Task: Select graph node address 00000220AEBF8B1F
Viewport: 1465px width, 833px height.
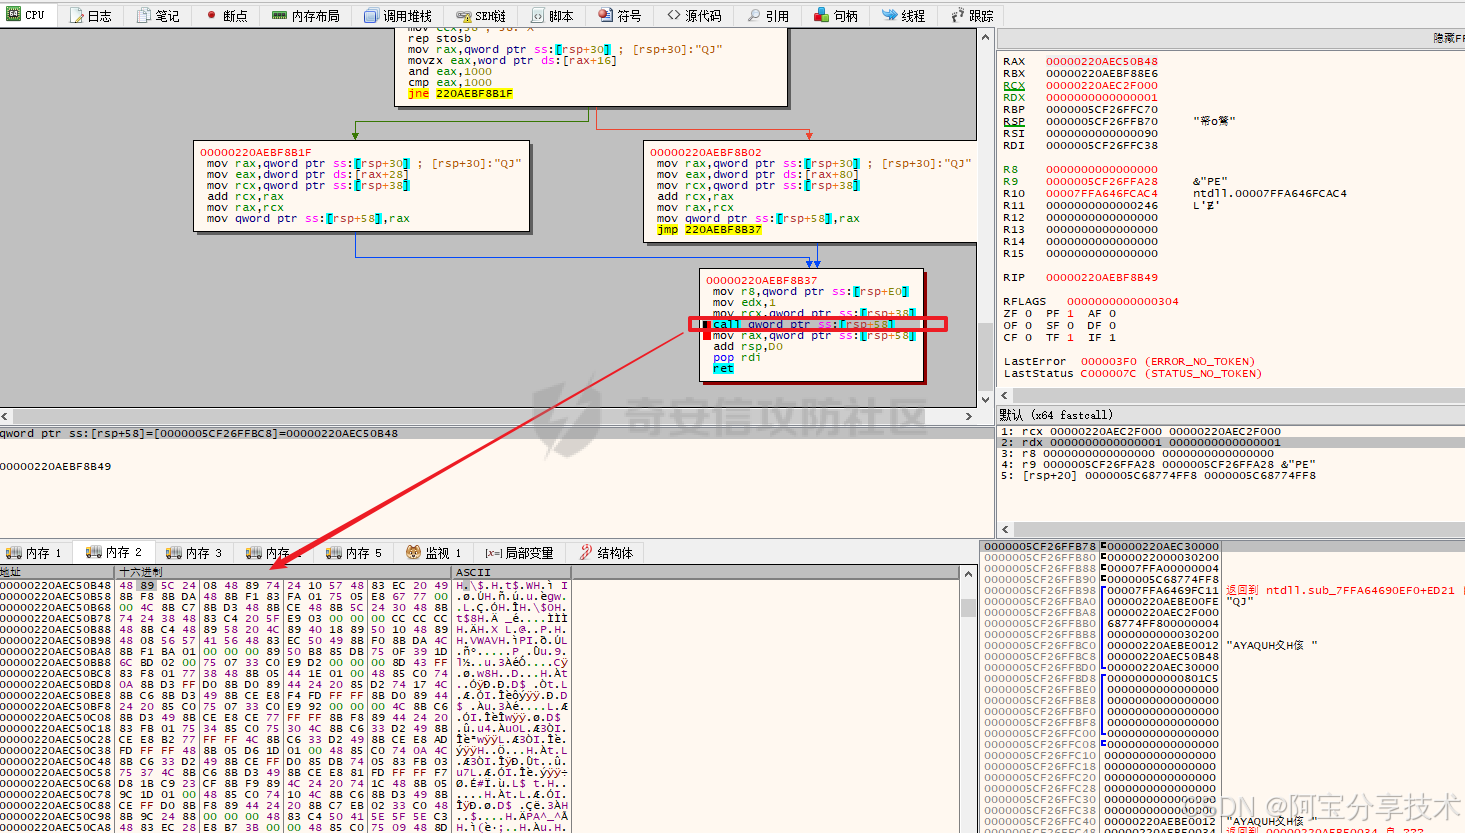Action: (256, 152)
